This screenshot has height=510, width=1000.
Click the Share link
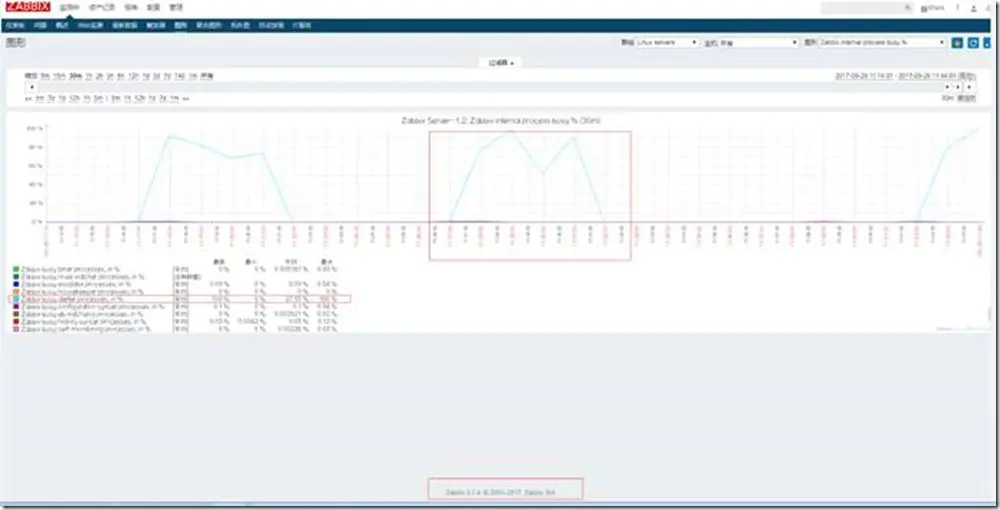pyautogui.click(x=932, y=8)
